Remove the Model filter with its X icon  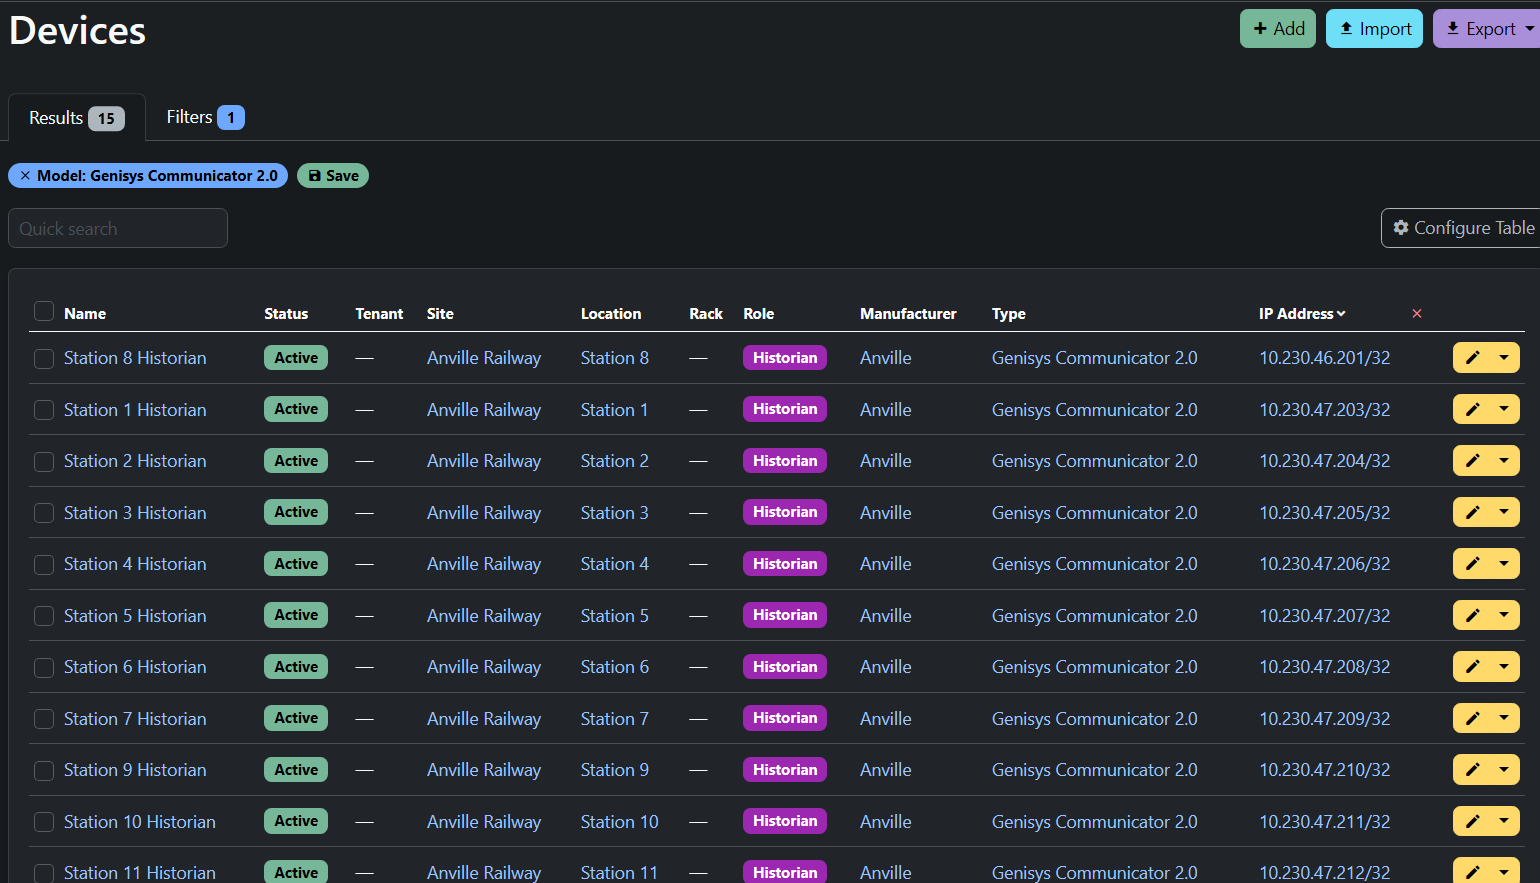click(25, 176)
